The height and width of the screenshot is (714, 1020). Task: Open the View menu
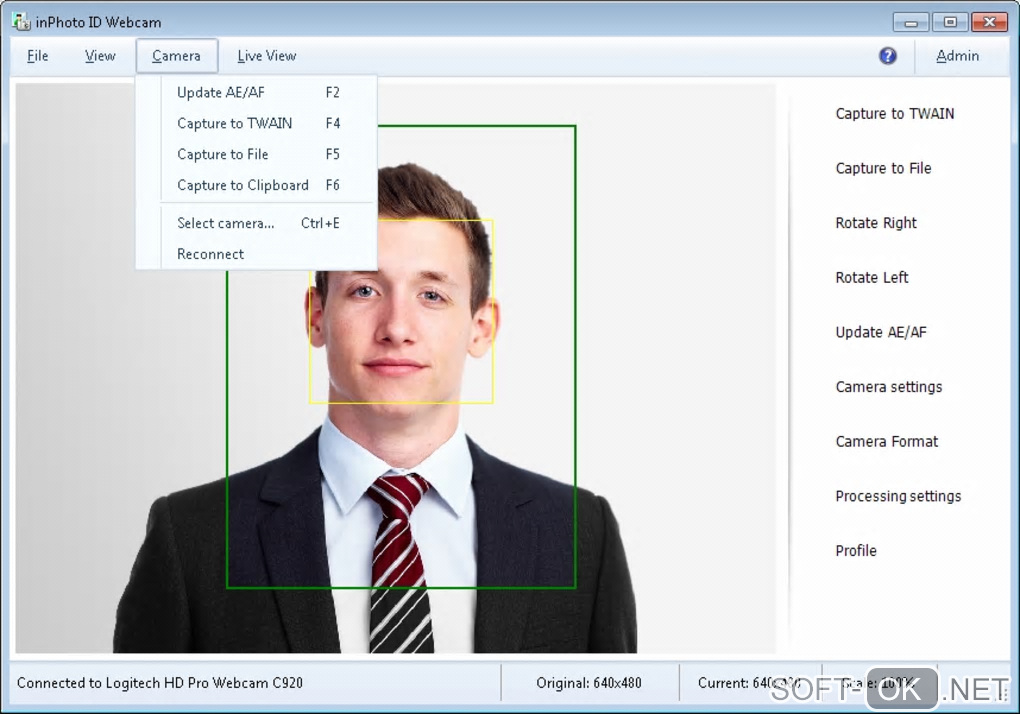[x=100, y=56]
